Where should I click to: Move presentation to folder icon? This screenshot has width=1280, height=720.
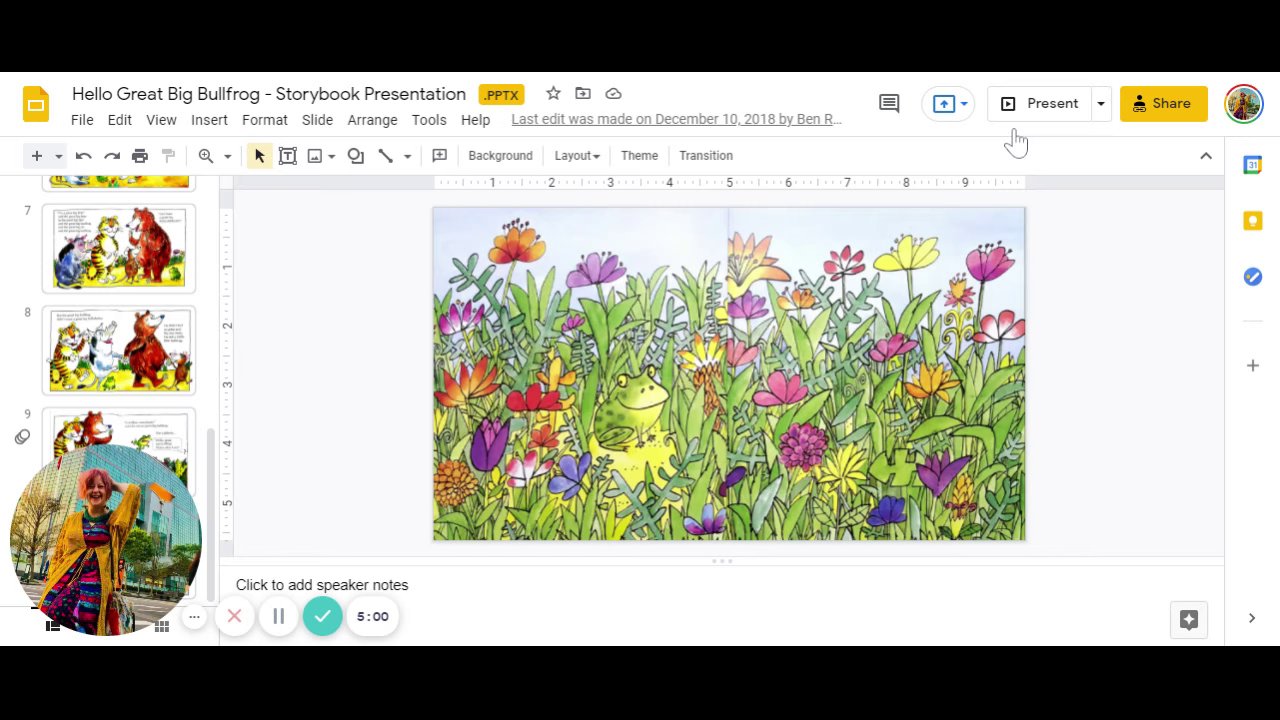pos(583,94)
